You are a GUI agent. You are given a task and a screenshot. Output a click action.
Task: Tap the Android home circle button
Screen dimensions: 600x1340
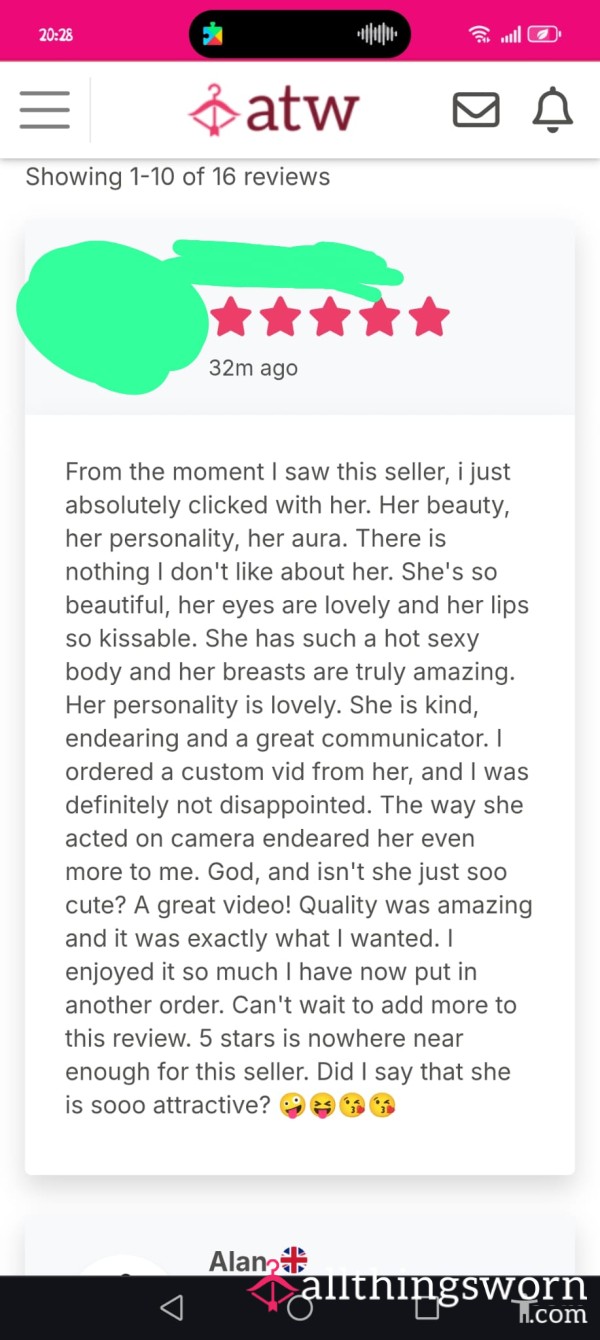click(299, 1307)
